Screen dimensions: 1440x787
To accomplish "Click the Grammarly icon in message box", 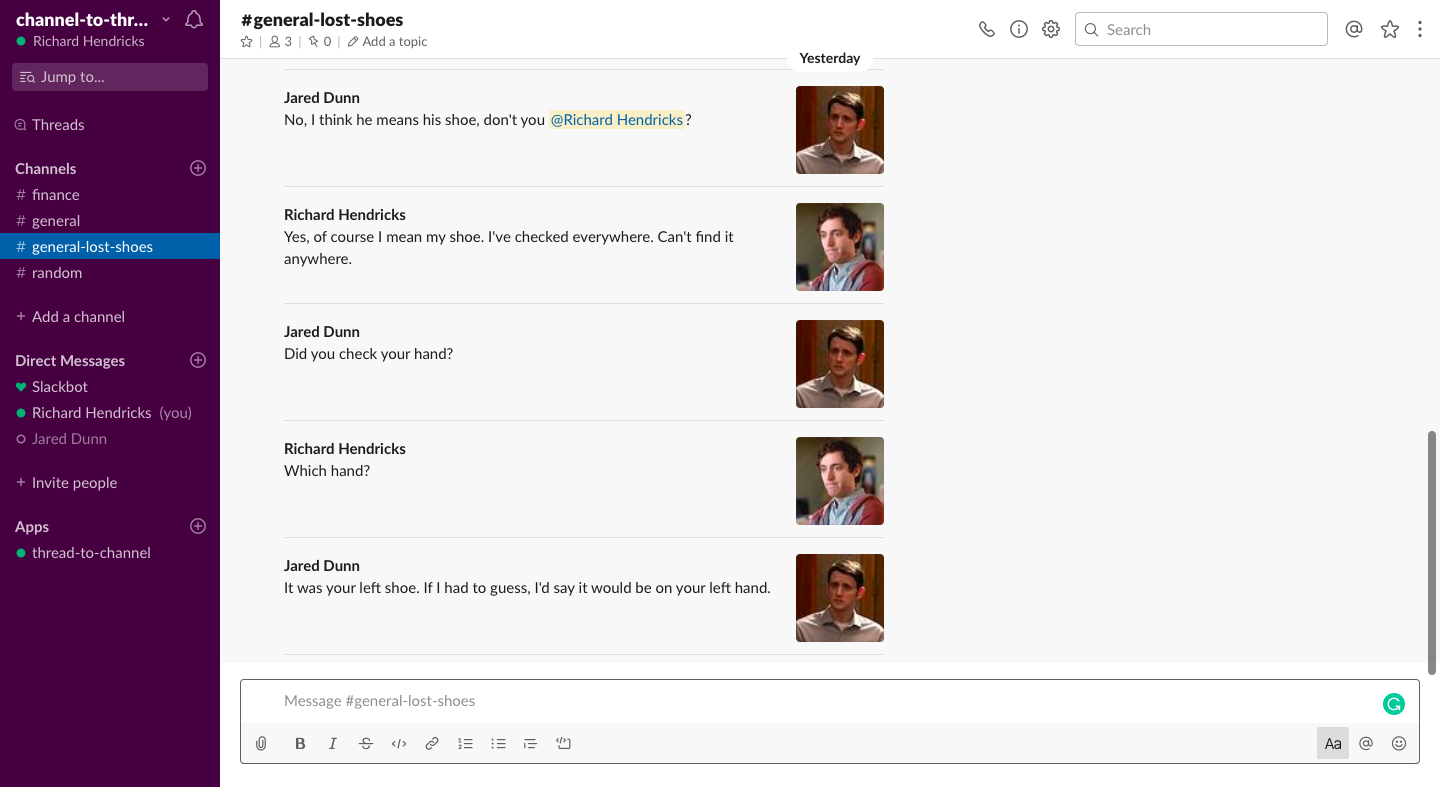I will point(1394,704).
